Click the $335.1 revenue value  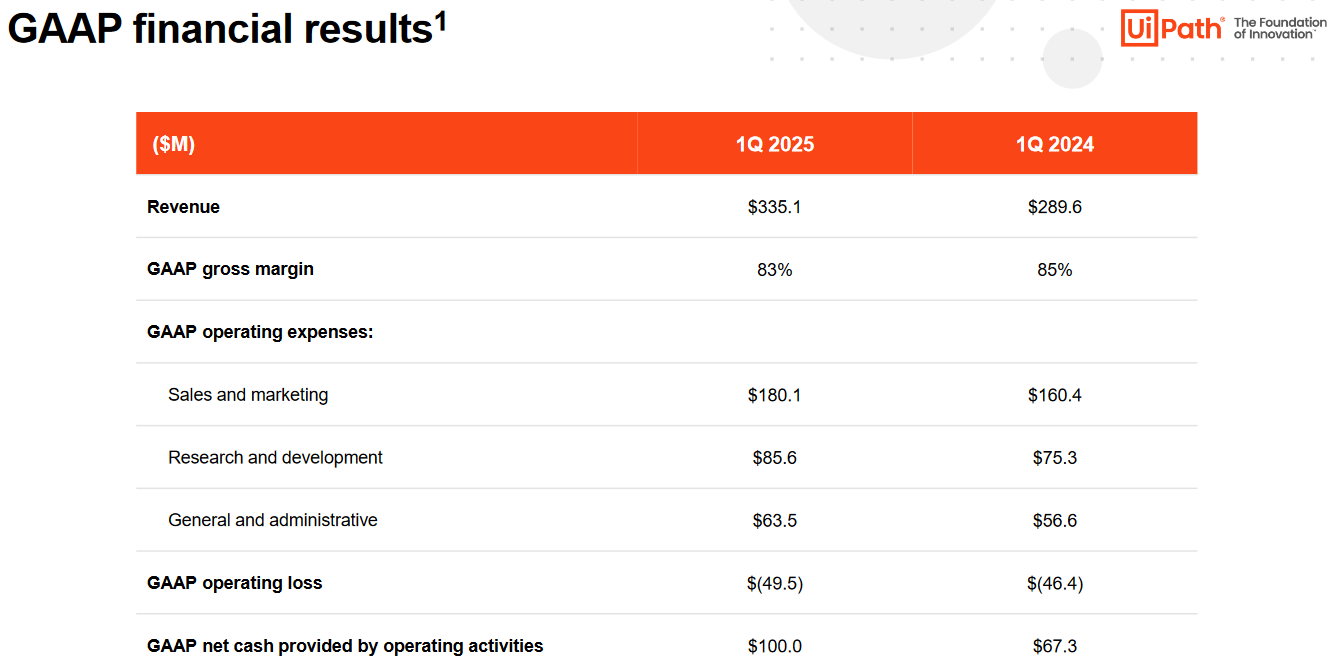[775, 207]
